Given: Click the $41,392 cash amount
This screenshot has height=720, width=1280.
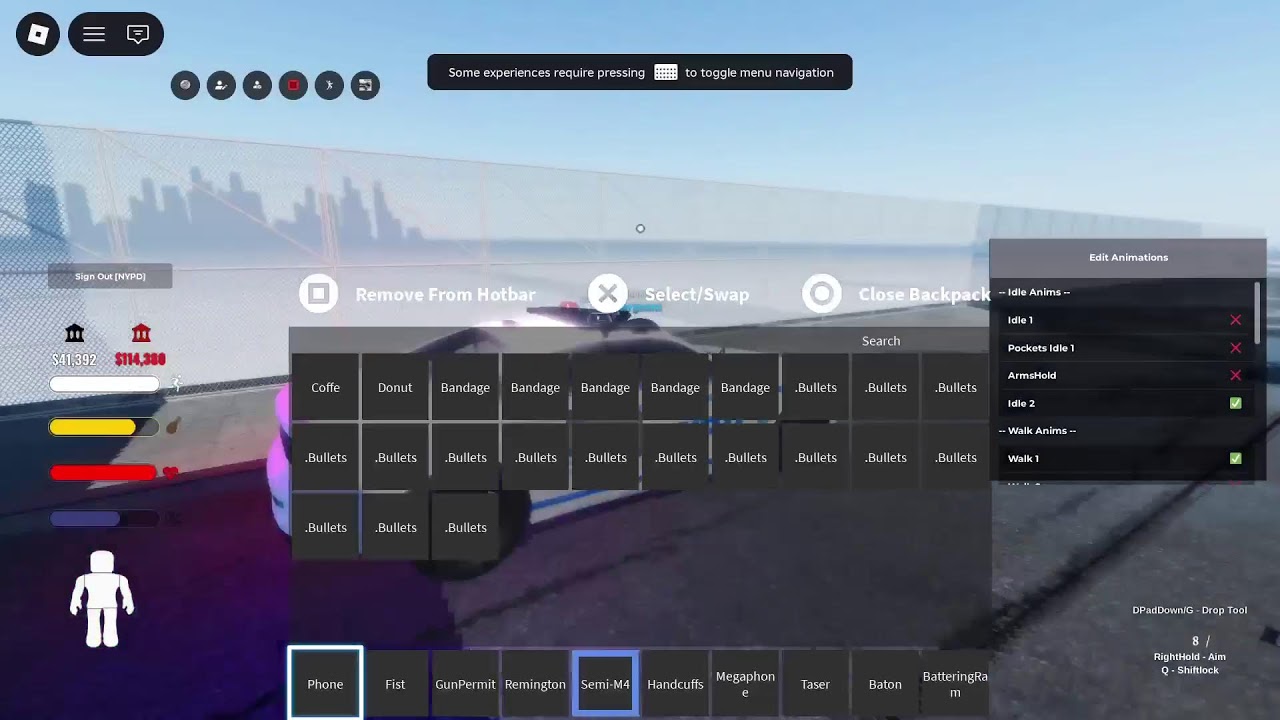Looking at the screenshot, I should [74, 359].
